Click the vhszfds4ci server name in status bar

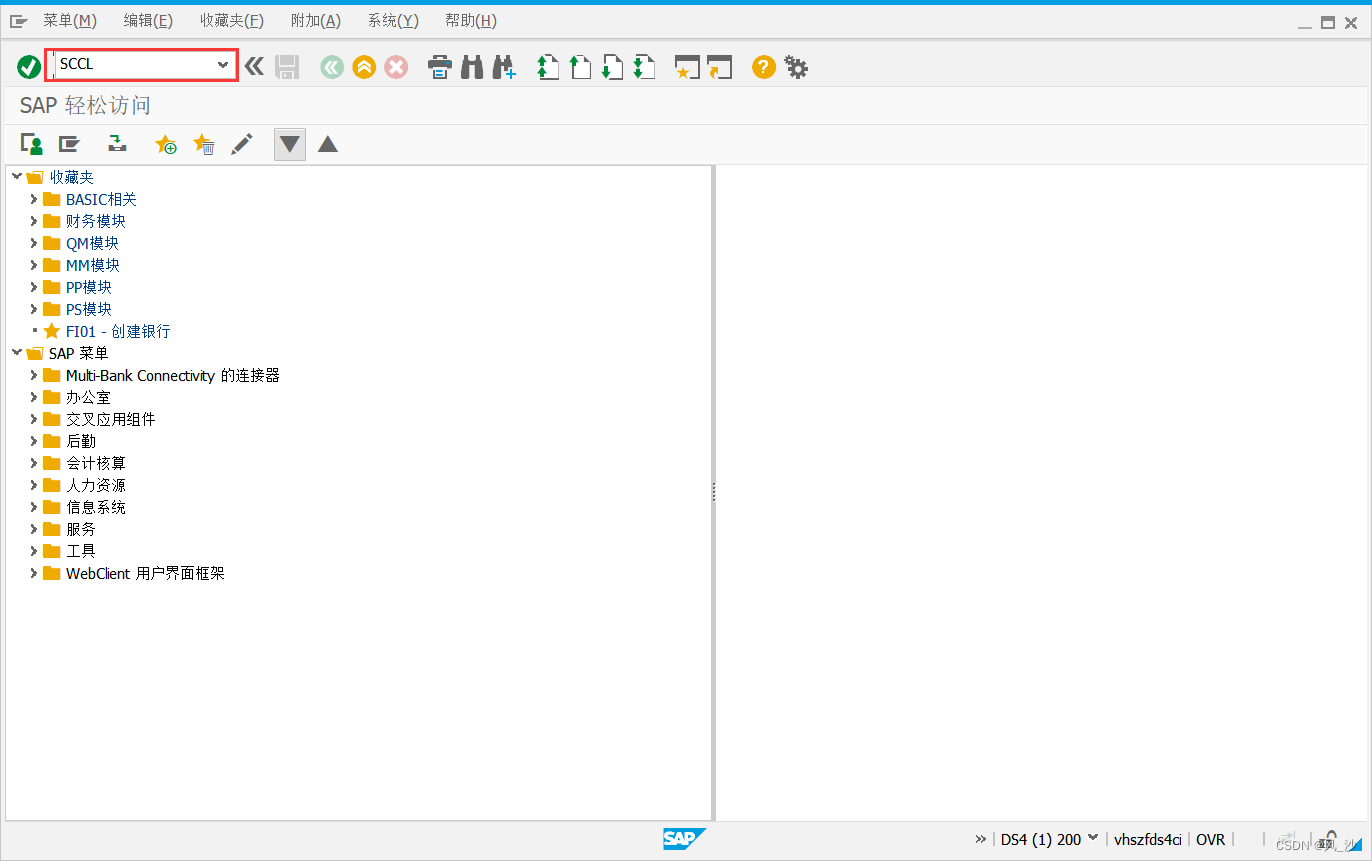pyautogui.click(x=1148, y=840)
